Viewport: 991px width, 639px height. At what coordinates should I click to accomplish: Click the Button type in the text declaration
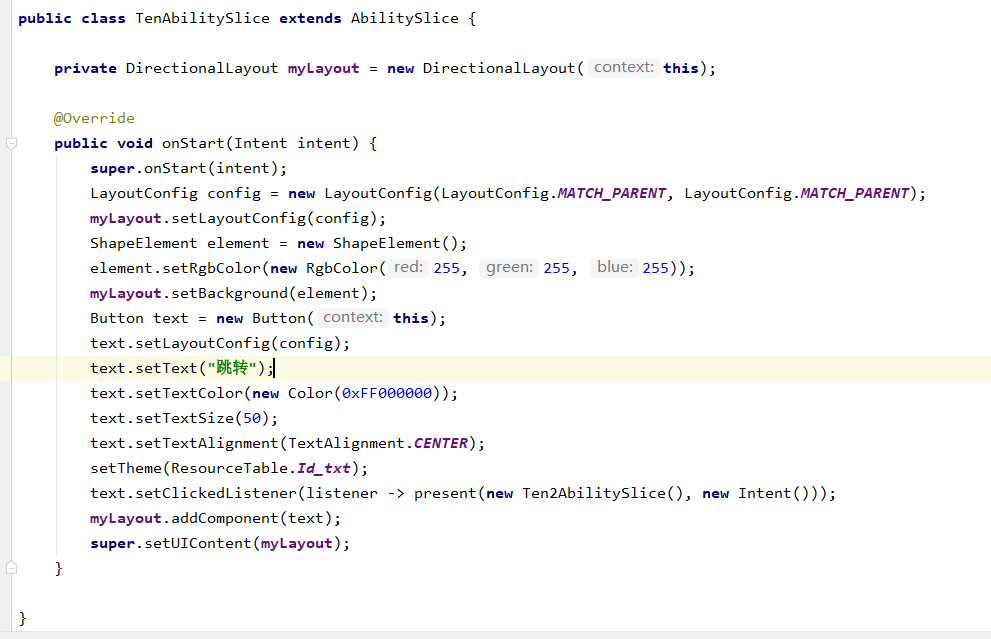117,318
